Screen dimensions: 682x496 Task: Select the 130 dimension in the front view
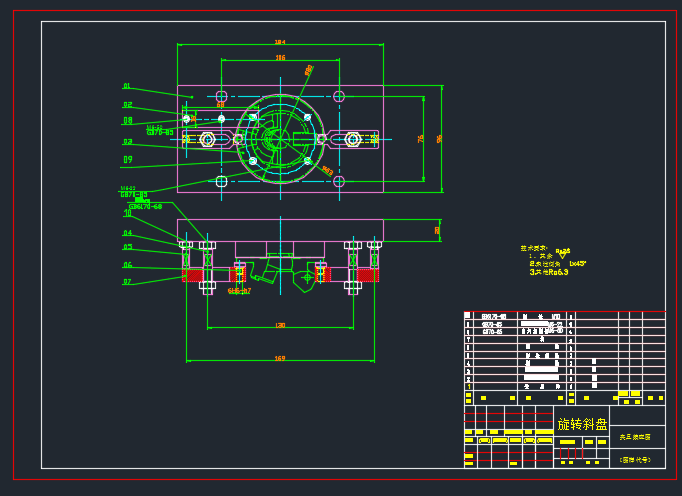[x=280, y=325]
